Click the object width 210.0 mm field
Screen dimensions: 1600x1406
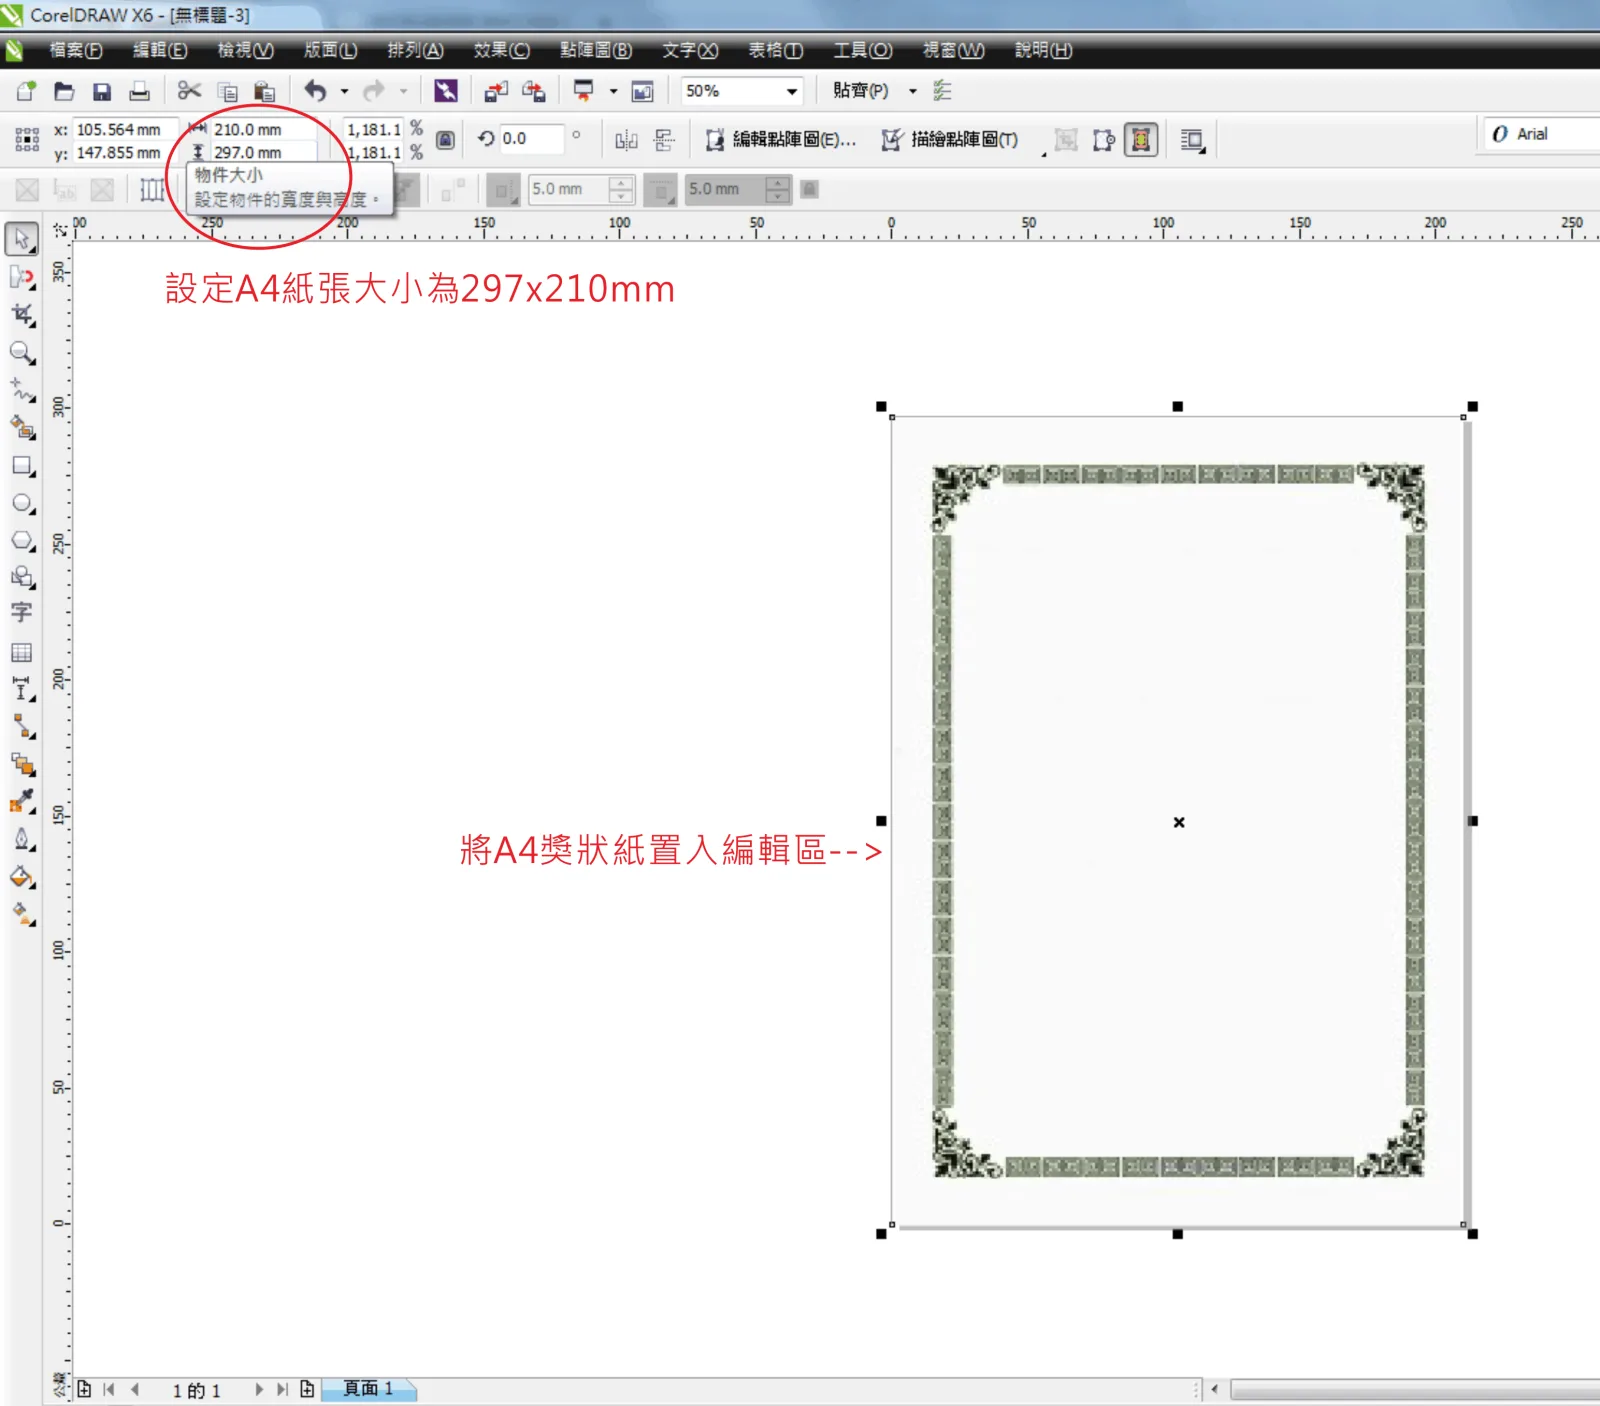tap(264, 129)
